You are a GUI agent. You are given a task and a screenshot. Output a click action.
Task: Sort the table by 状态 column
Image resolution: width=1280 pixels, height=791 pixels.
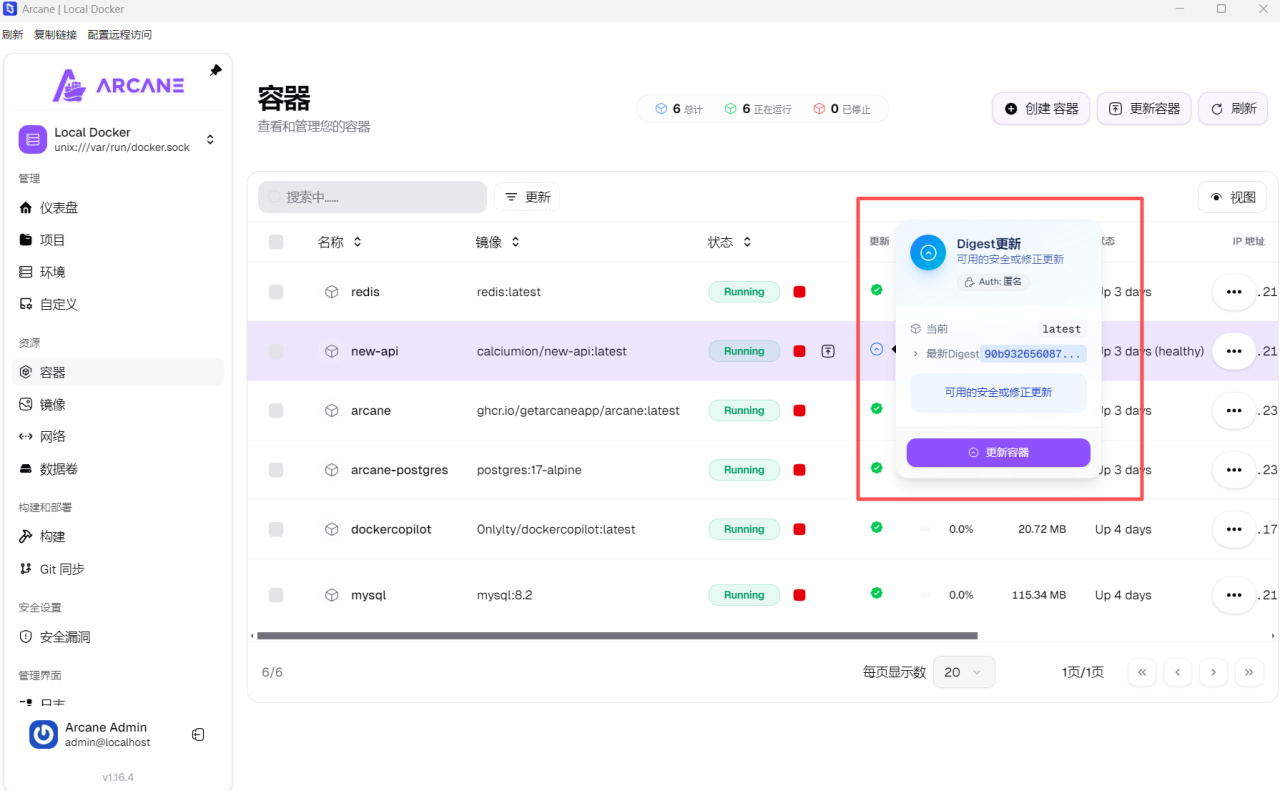(730, 242)
